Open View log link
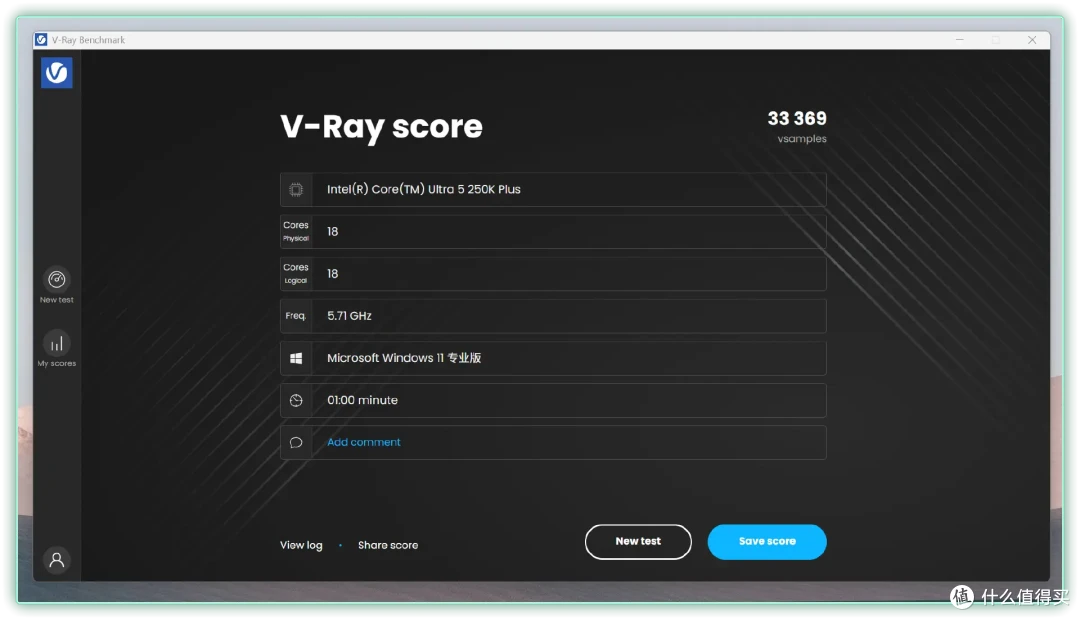The image size is (1080, 620). pyautogui.click(x=301, y=545)
